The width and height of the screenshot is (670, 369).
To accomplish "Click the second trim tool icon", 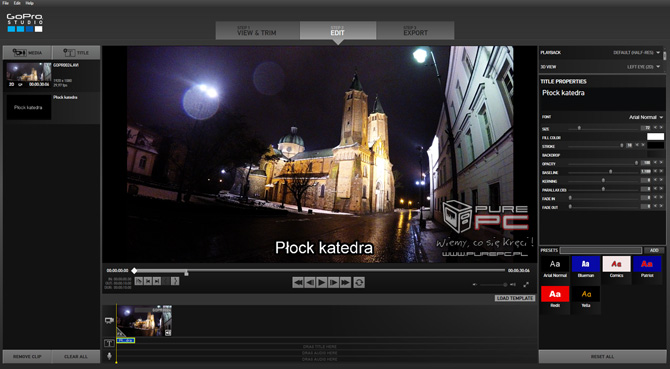I will pyautogui.click(x=148, y=281).
